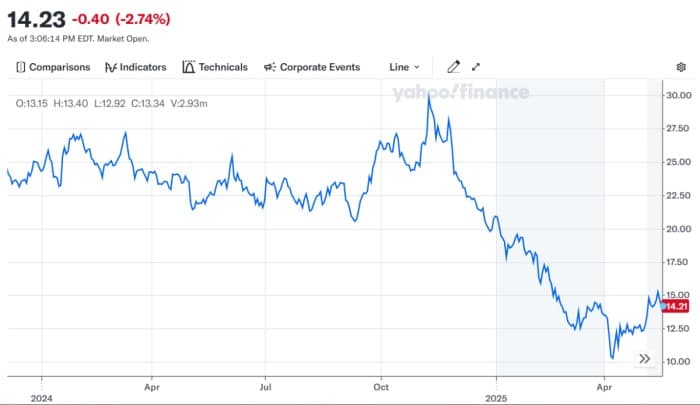Click the 30.00 price axis label
The width and height of the screenshot is (700, 405).
click(678, 95)
